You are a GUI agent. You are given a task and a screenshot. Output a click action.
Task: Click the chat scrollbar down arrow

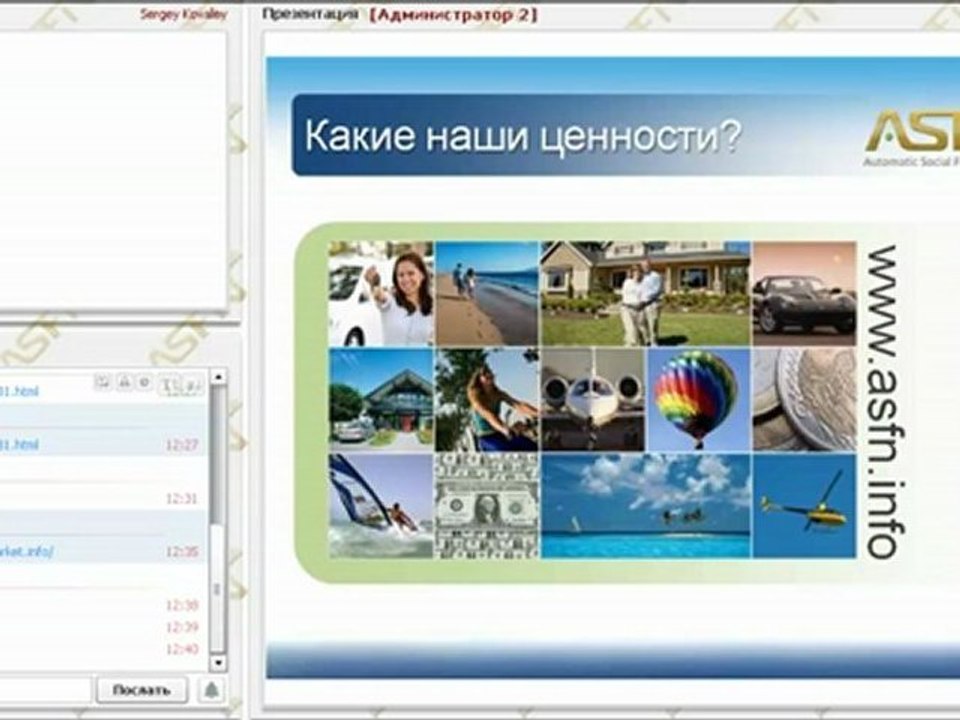coord(217,662)
